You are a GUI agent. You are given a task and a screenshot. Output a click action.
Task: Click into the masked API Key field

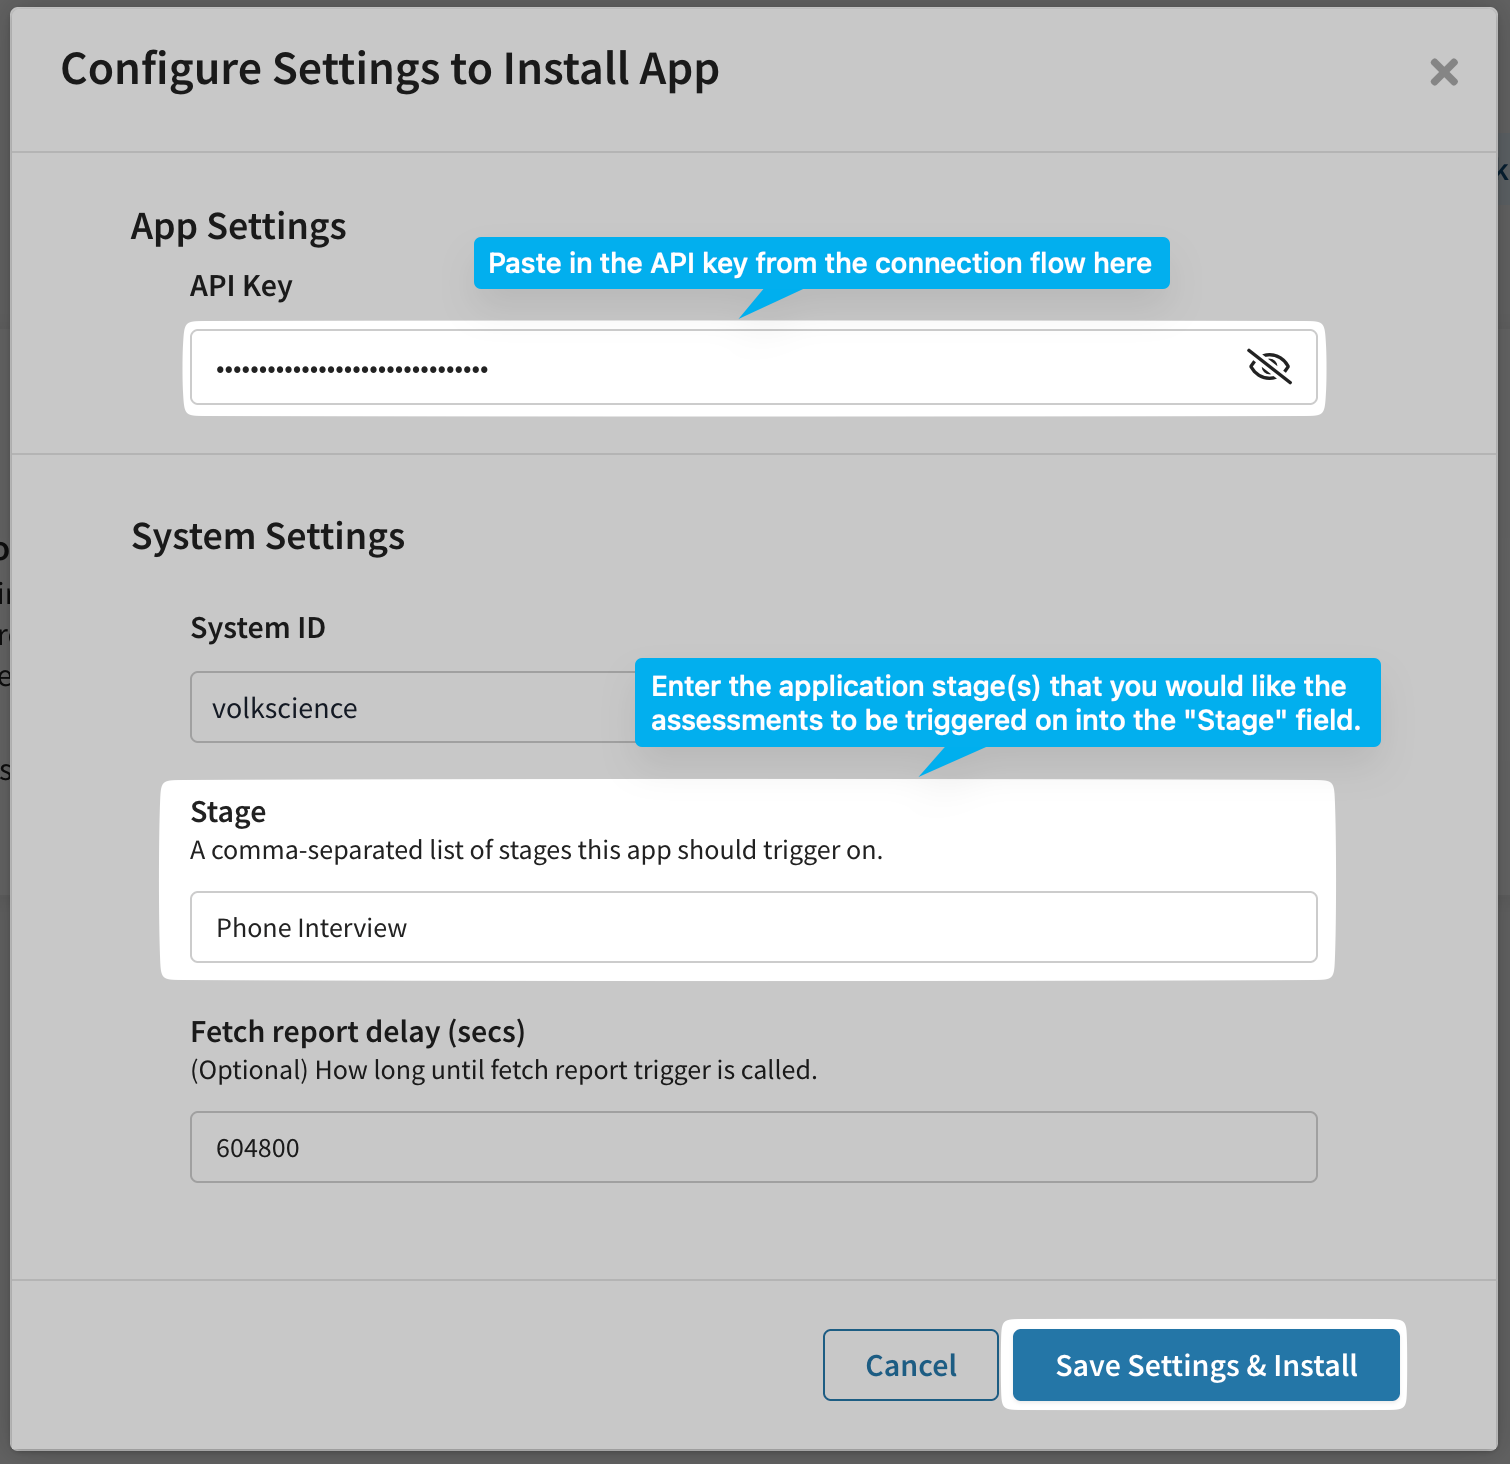click(x=700, y=368)
